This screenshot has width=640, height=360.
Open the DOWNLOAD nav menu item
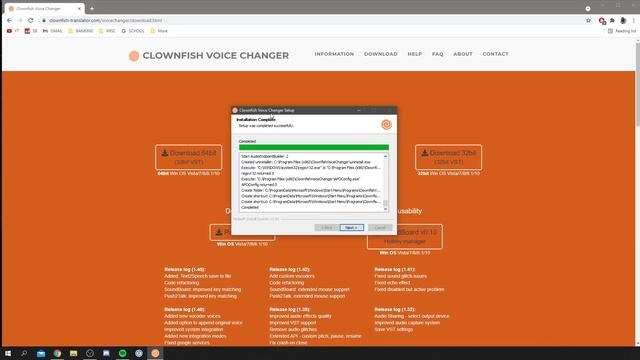point(380,54)
